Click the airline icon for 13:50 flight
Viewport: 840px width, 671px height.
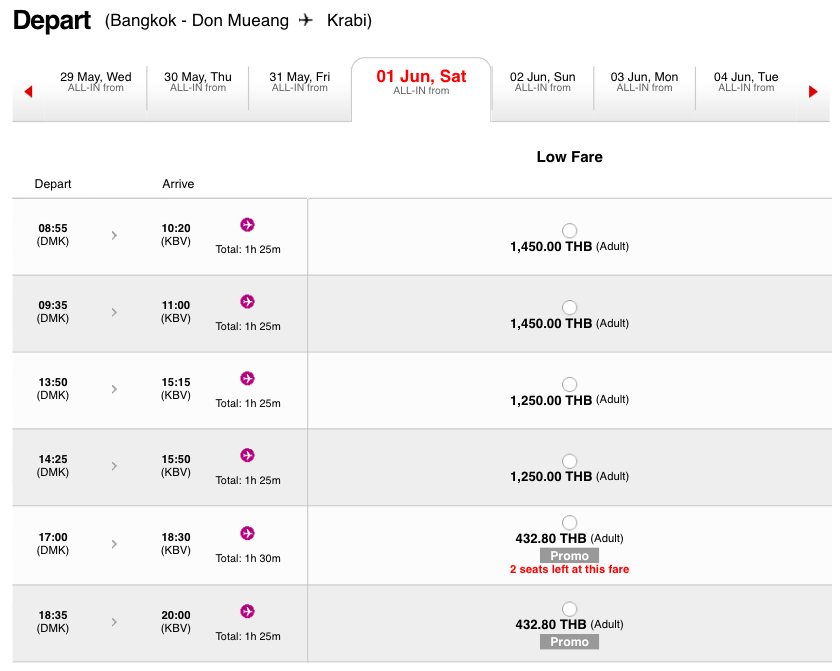(247, 378)
